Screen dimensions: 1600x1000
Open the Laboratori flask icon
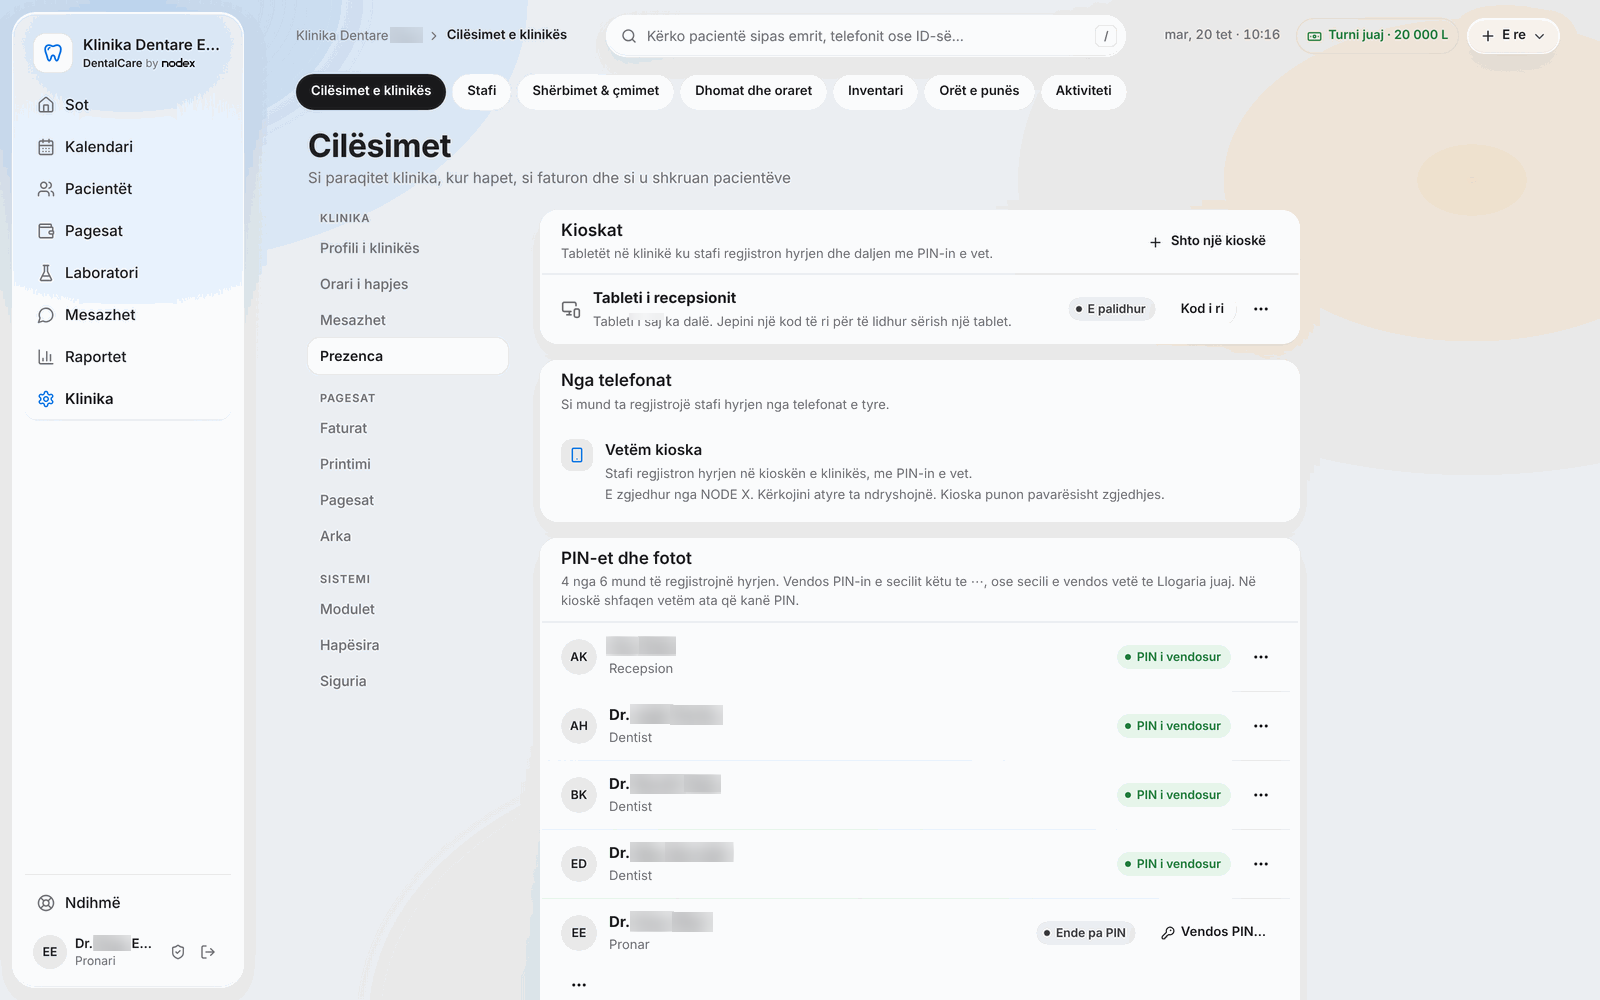click(x=46, y=273)
